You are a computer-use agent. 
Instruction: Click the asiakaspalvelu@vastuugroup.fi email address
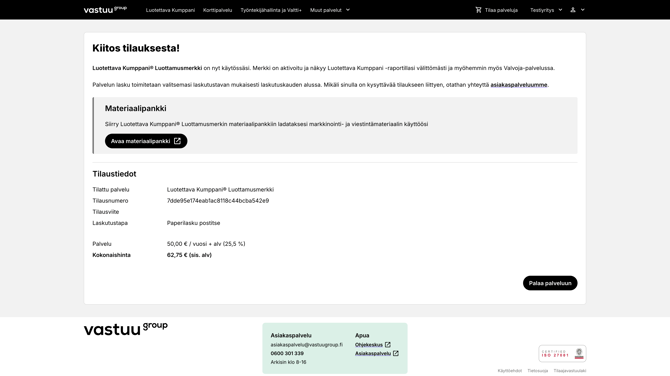coord(306,344)
